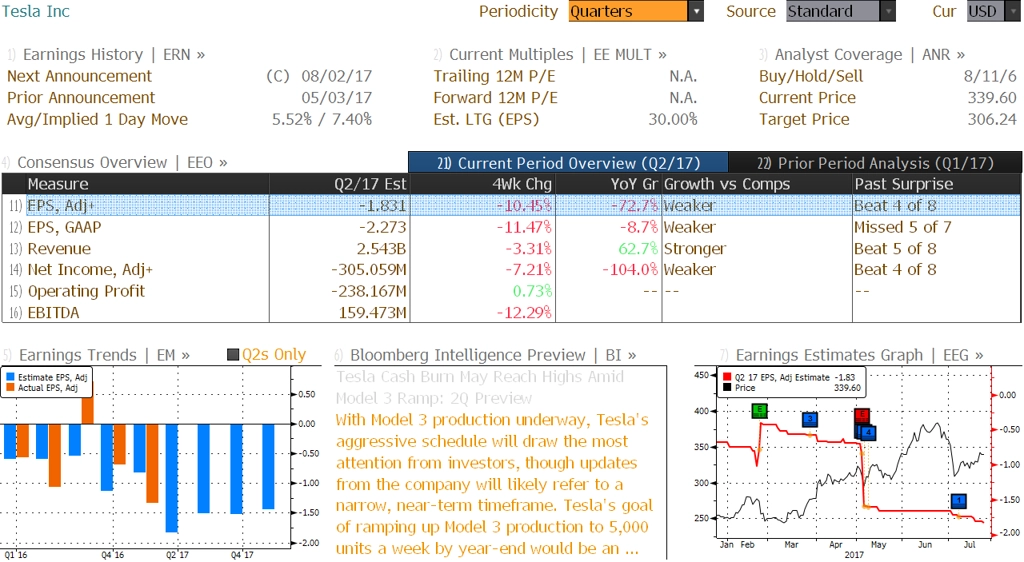The width and height of the screenshot is (1024, 562).
Task: Click Avg/Implied 1 Day Move value
Action: (322, 119)
